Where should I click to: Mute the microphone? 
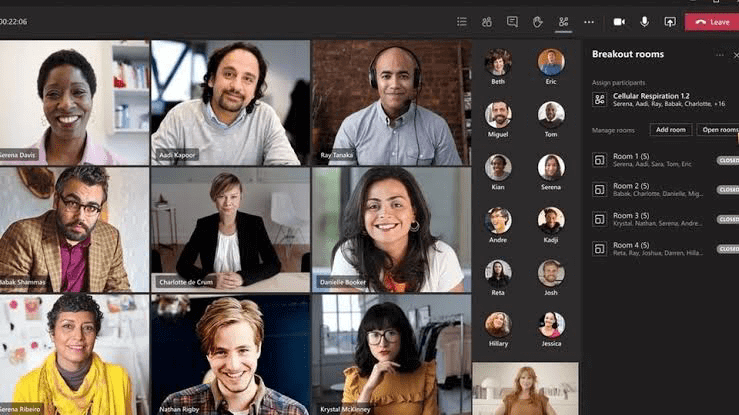[644, 21]
